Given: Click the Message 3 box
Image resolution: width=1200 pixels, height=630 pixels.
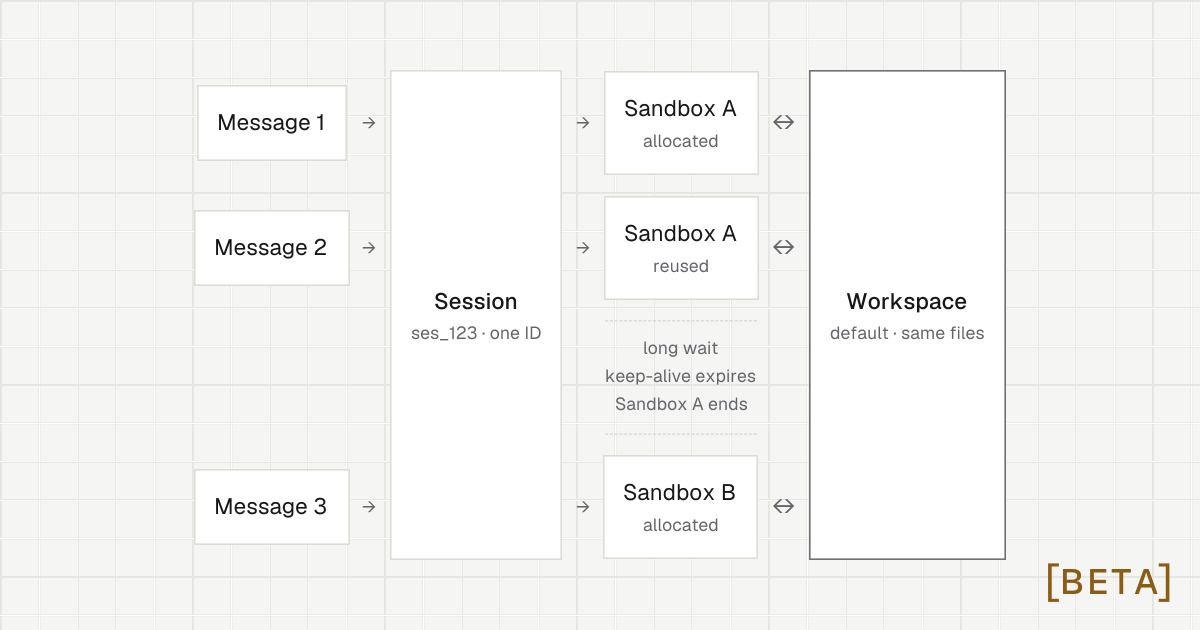Looking at the screenshot, I should [272, 507].
